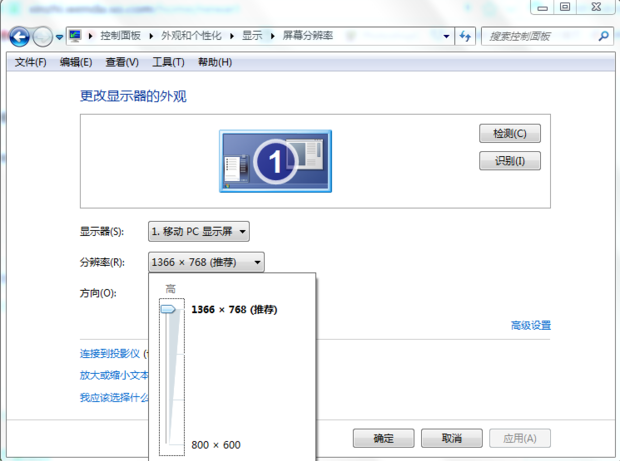Click the magnifier icon in search box
620x461 pixels.
coord(603,36)
